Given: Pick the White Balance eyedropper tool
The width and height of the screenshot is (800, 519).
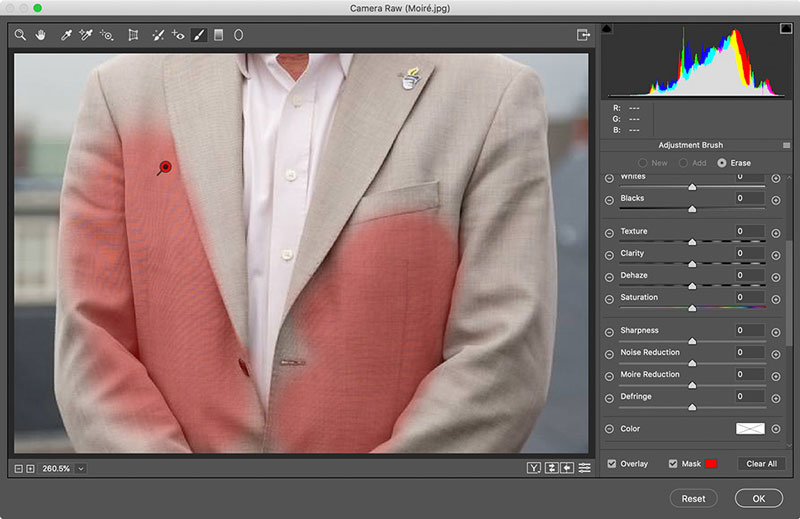Looking at the screenshot, I should pos(67,35).
